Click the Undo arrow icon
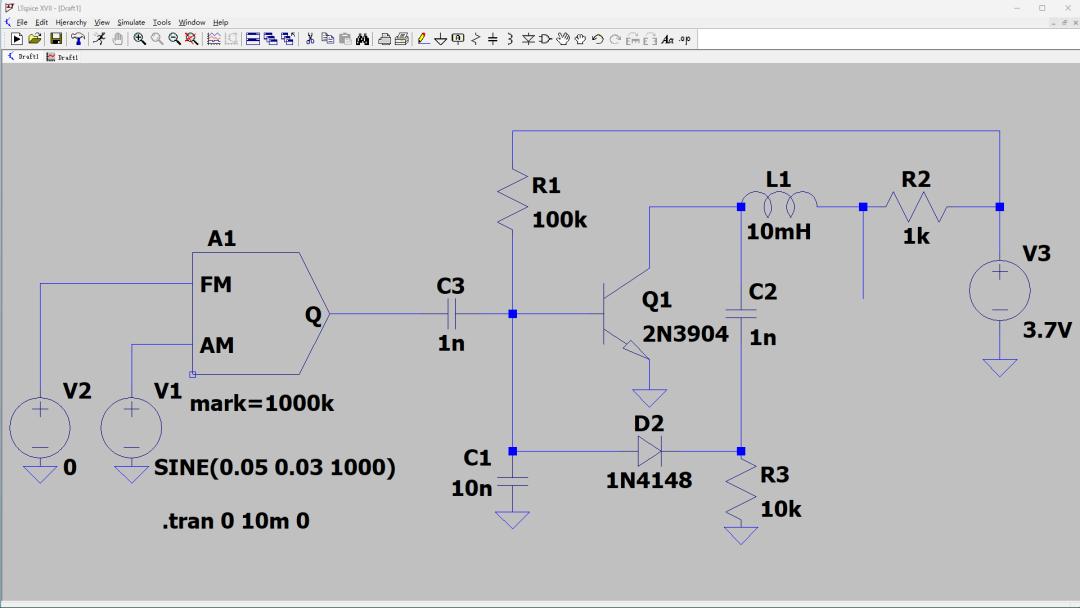This screenshot has width=1080, height=608. tap(598, 39)
